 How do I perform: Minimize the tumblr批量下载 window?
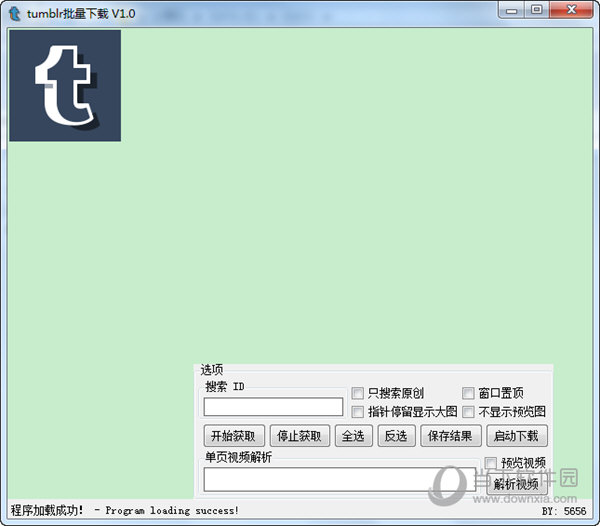[512, 10]
